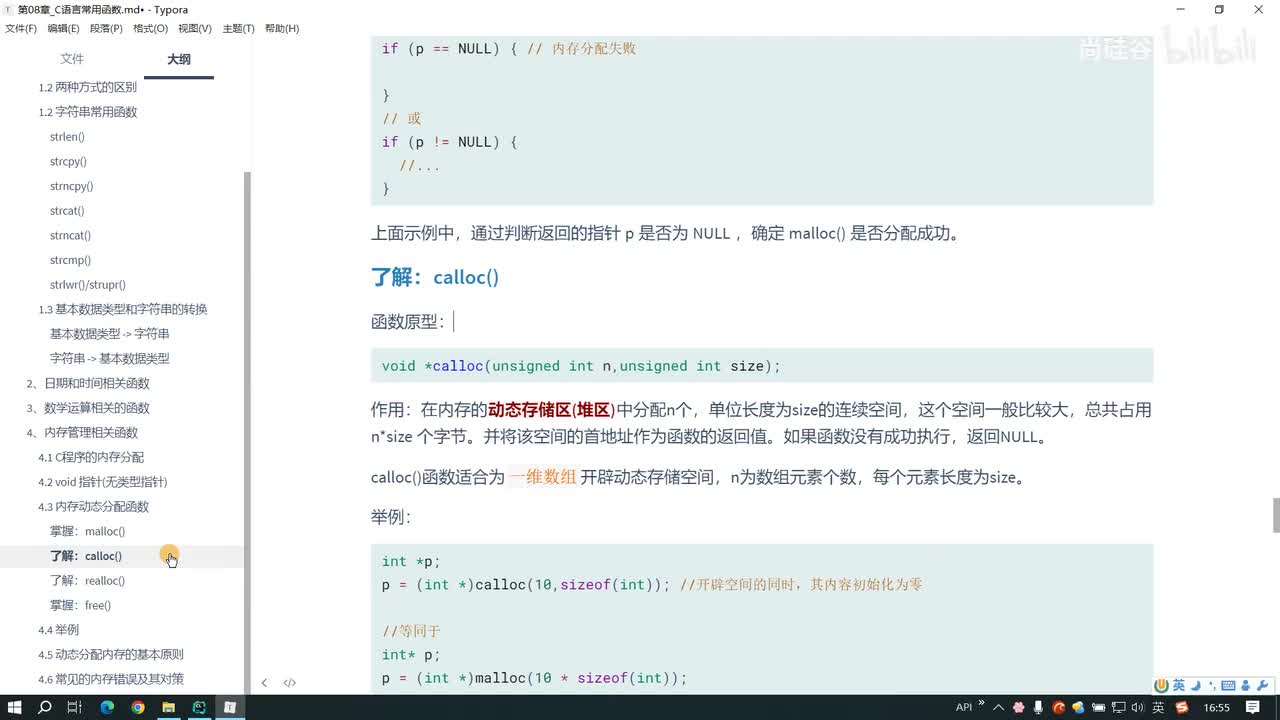Screen dimensions: 1280x720
Task: Go to 2、日期和时间相关函数
Action: click(88, 383)
